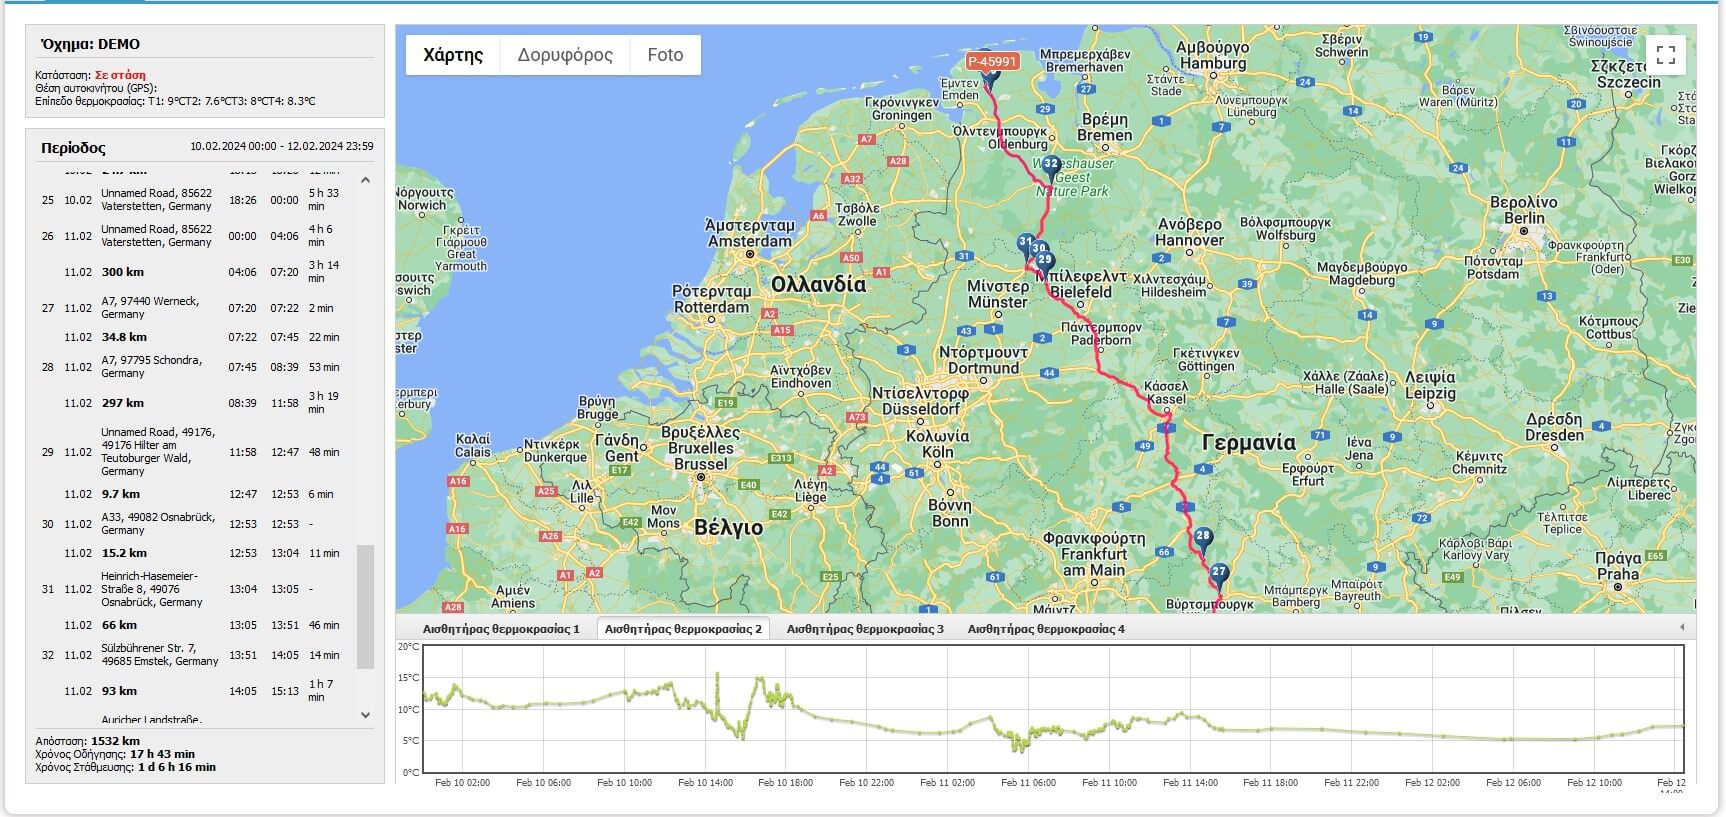Select the 34.8 km trip segment

(x=194, y=337)
